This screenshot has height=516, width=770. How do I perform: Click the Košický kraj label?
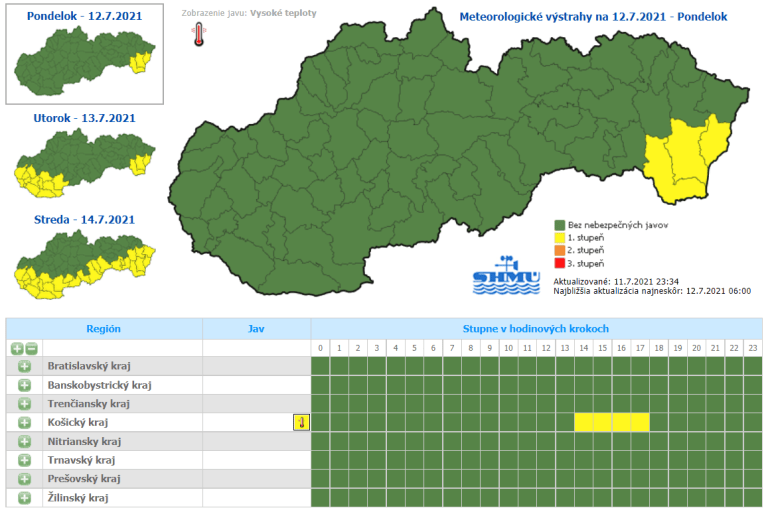78,422
